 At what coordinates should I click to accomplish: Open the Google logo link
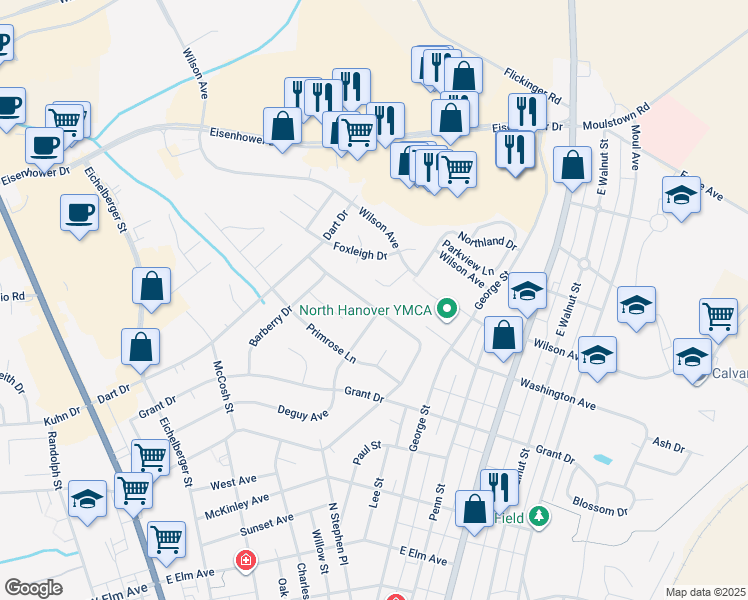click(x=33, y=587)
